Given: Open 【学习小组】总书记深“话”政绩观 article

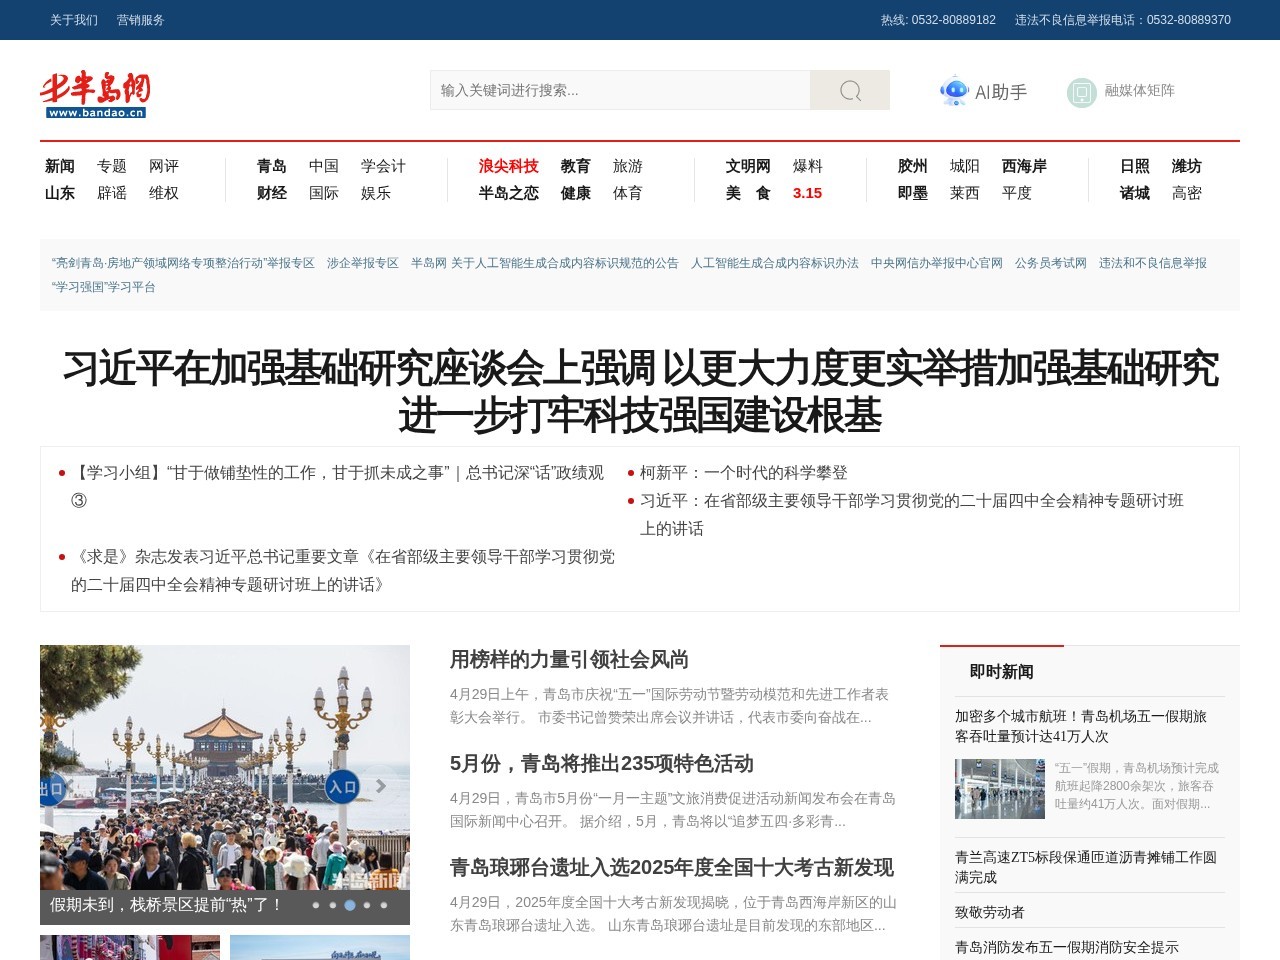Looking at the screenshot, I should (337, 486).
